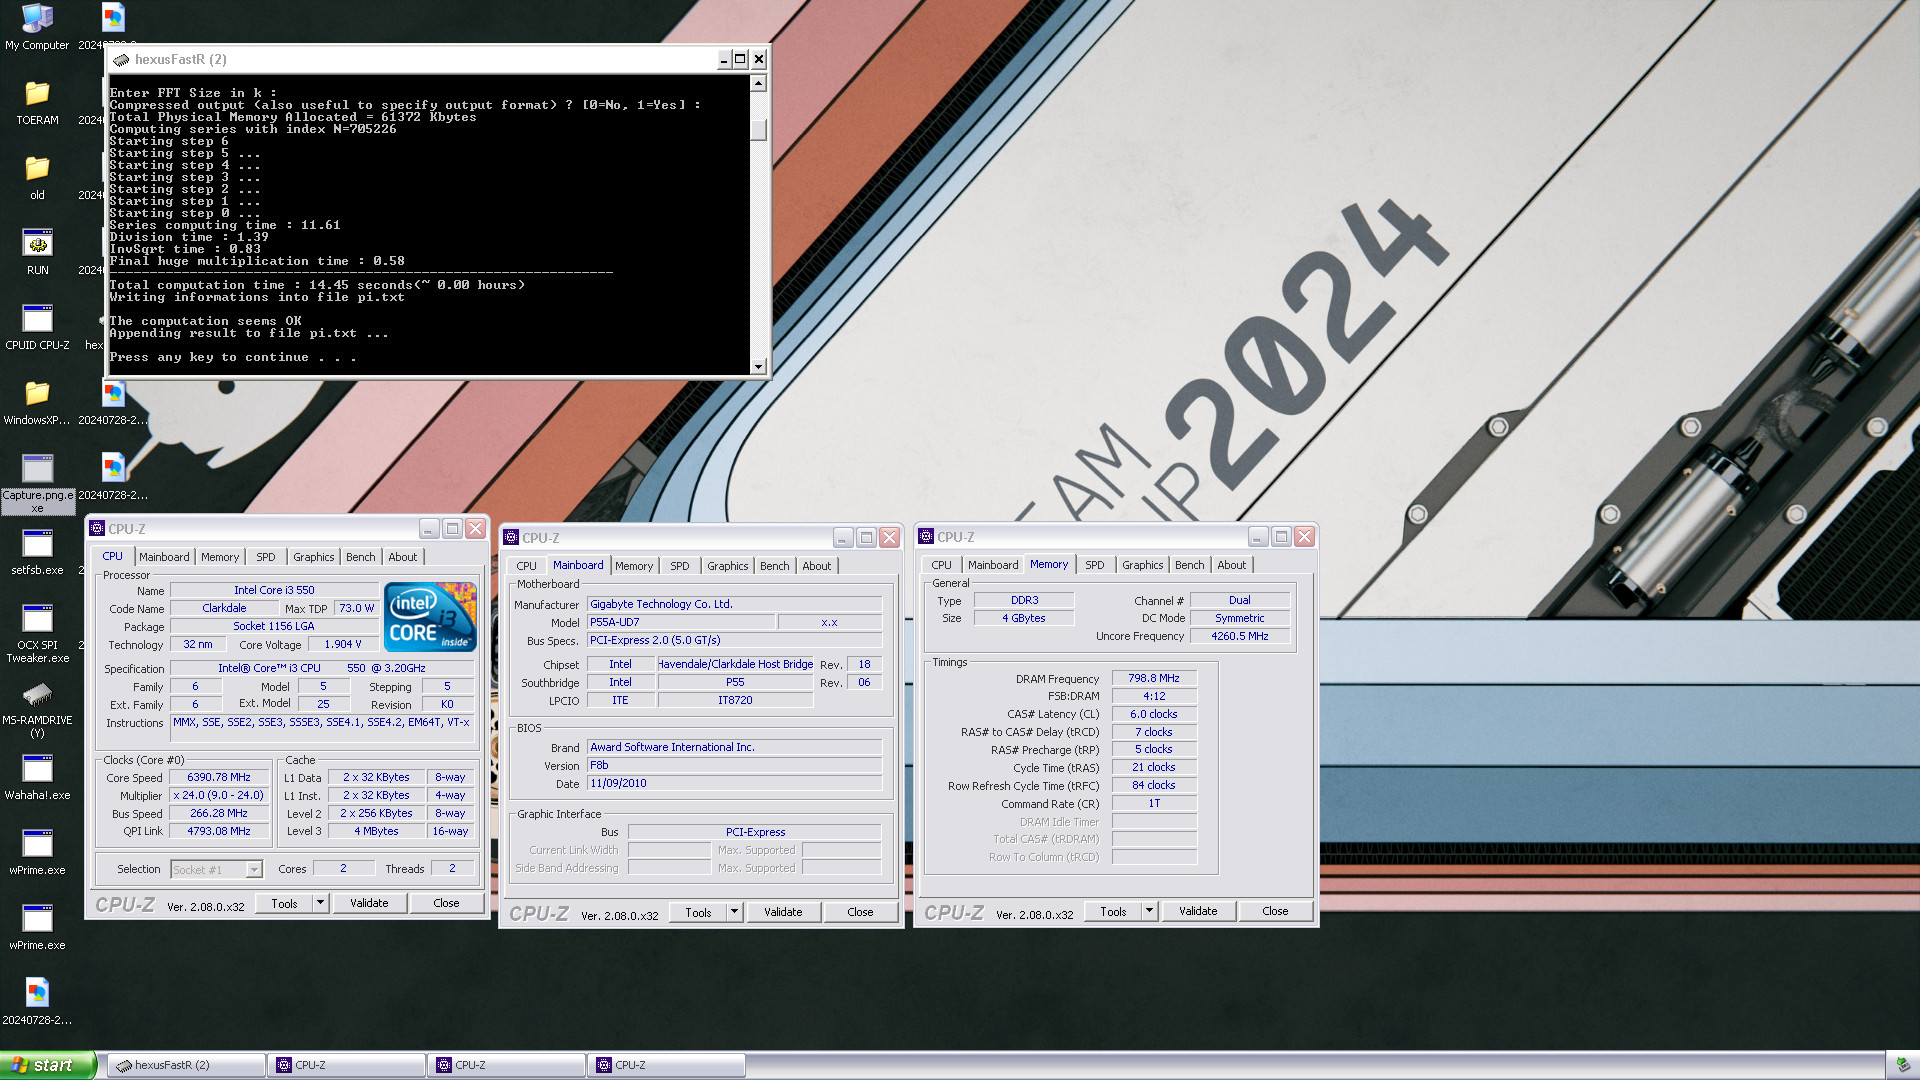The height and width of the screenshot is (1080, 1920).
Task: Click the BIOS Version F8b field
Action: point(734,765)
